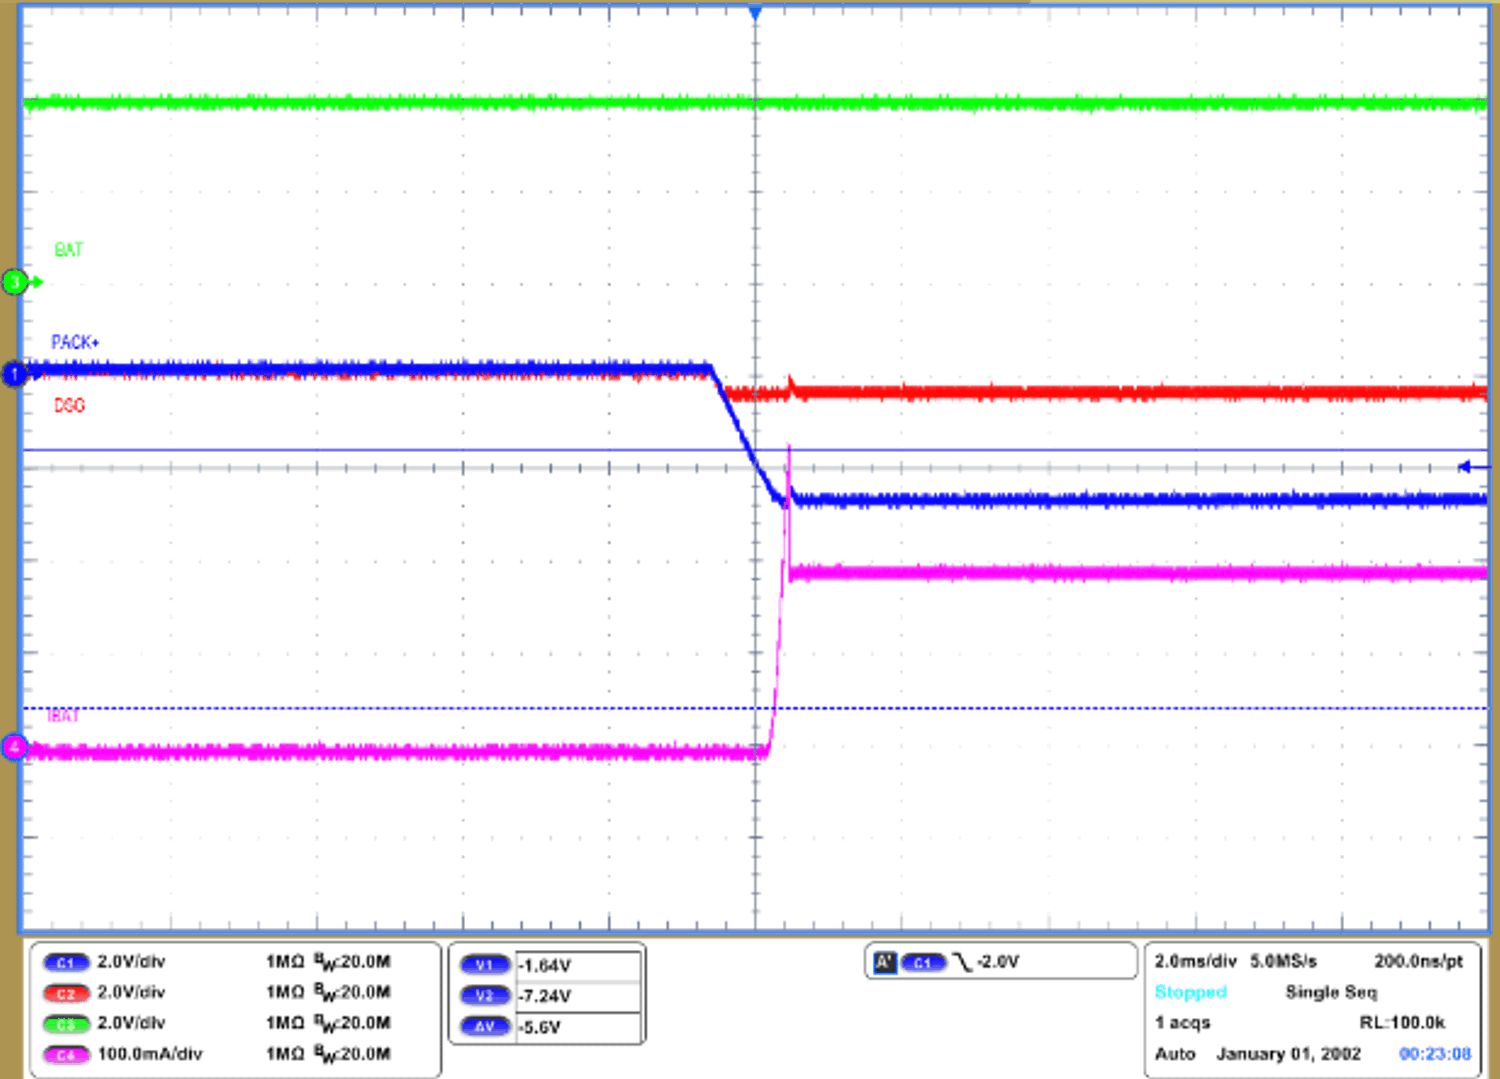Select the V2 cursor readout
Image resolution: width=1500 pixels, height=1079 pixels.
click(x=485, y=995)
